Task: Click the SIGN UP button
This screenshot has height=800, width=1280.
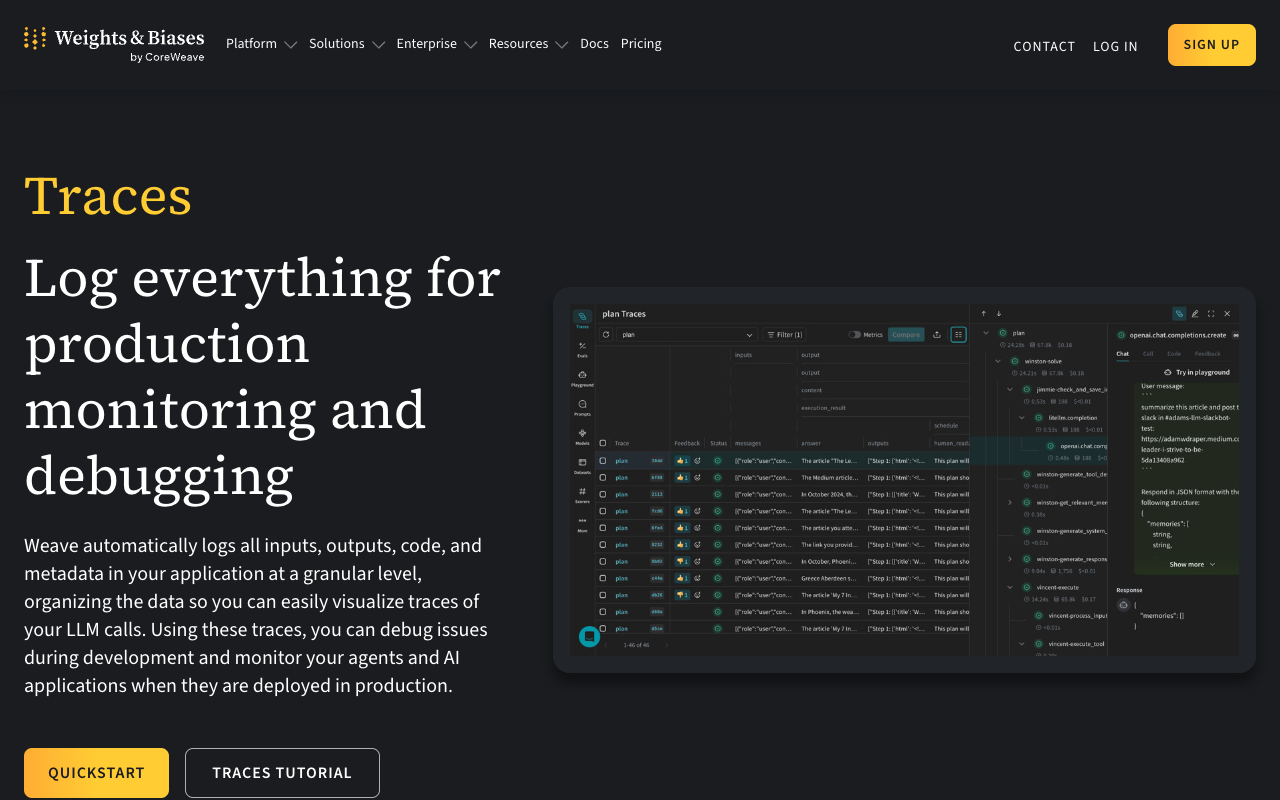Action: pos(1212,45)
